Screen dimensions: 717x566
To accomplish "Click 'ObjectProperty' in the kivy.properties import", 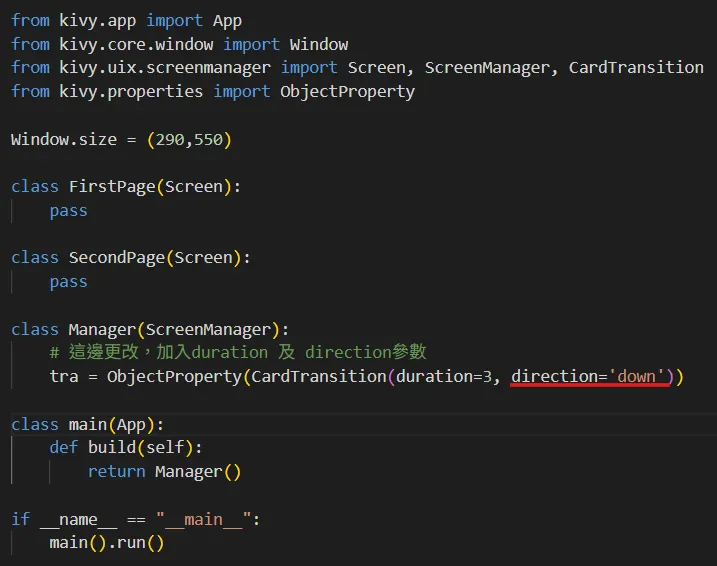I will tap(348, 91).
